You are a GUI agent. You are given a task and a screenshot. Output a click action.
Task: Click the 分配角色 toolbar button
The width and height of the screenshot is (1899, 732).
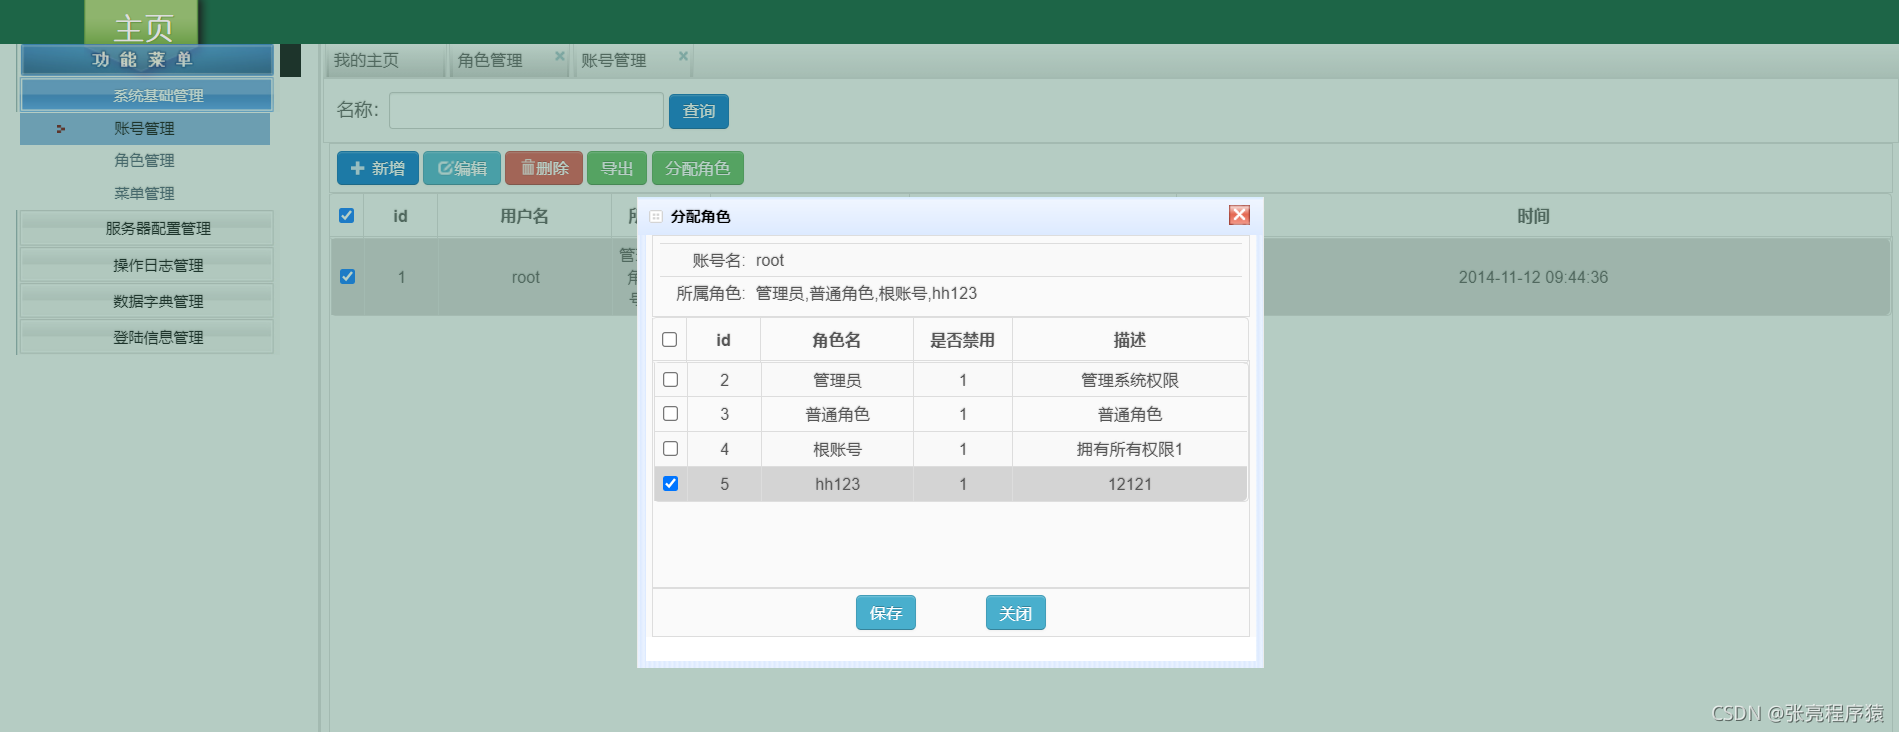698,168
